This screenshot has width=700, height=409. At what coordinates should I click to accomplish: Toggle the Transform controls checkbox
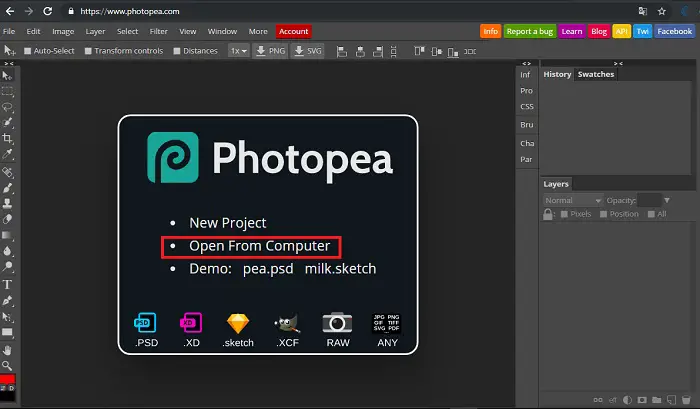point(88,51)
